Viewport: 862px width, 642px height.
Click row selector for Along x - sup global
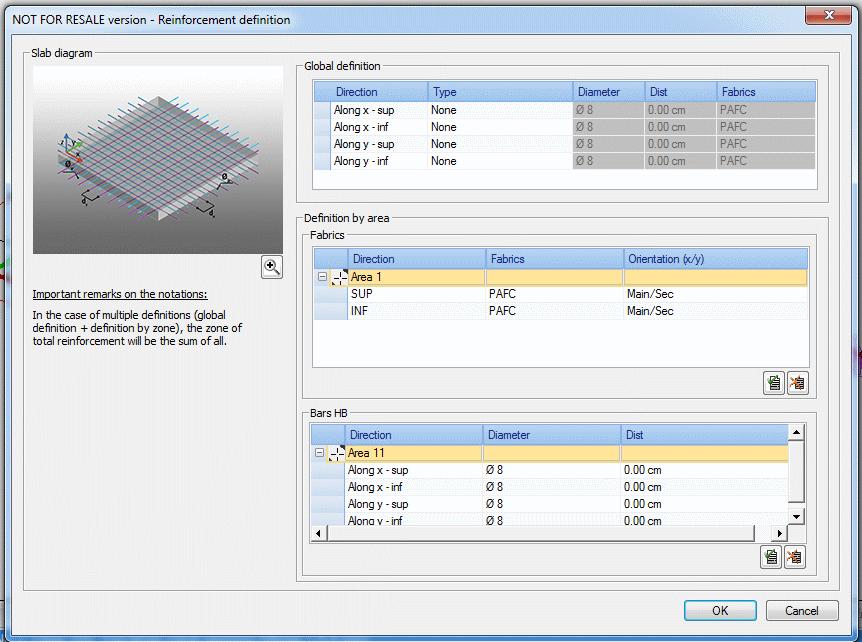[323, 110]
